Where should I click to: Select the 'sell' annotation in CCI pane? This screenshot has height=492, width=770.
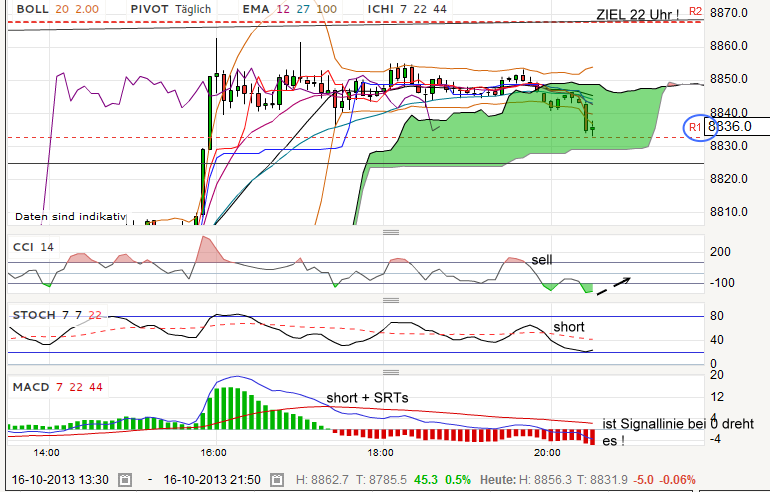(x=542, y=260)
